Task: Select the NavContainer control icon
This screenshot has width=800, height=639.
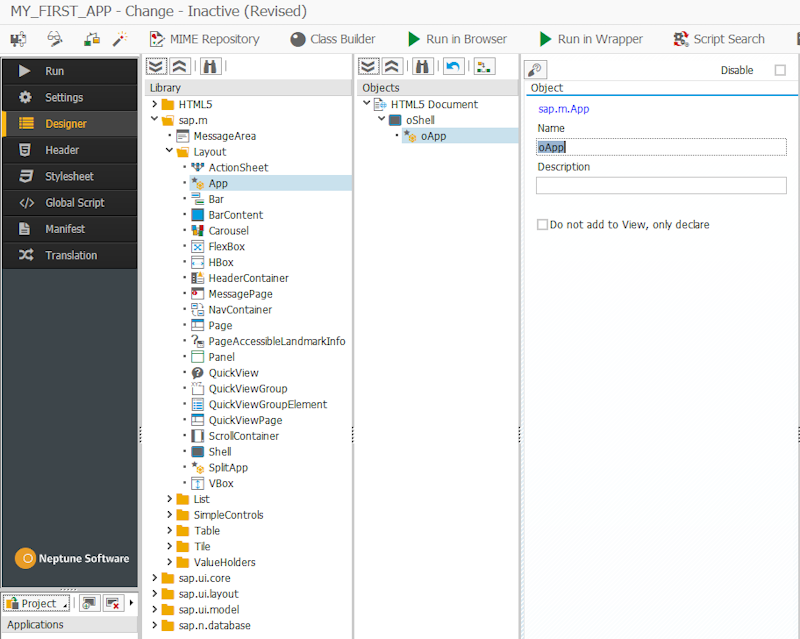Action: tap(197, 310)
